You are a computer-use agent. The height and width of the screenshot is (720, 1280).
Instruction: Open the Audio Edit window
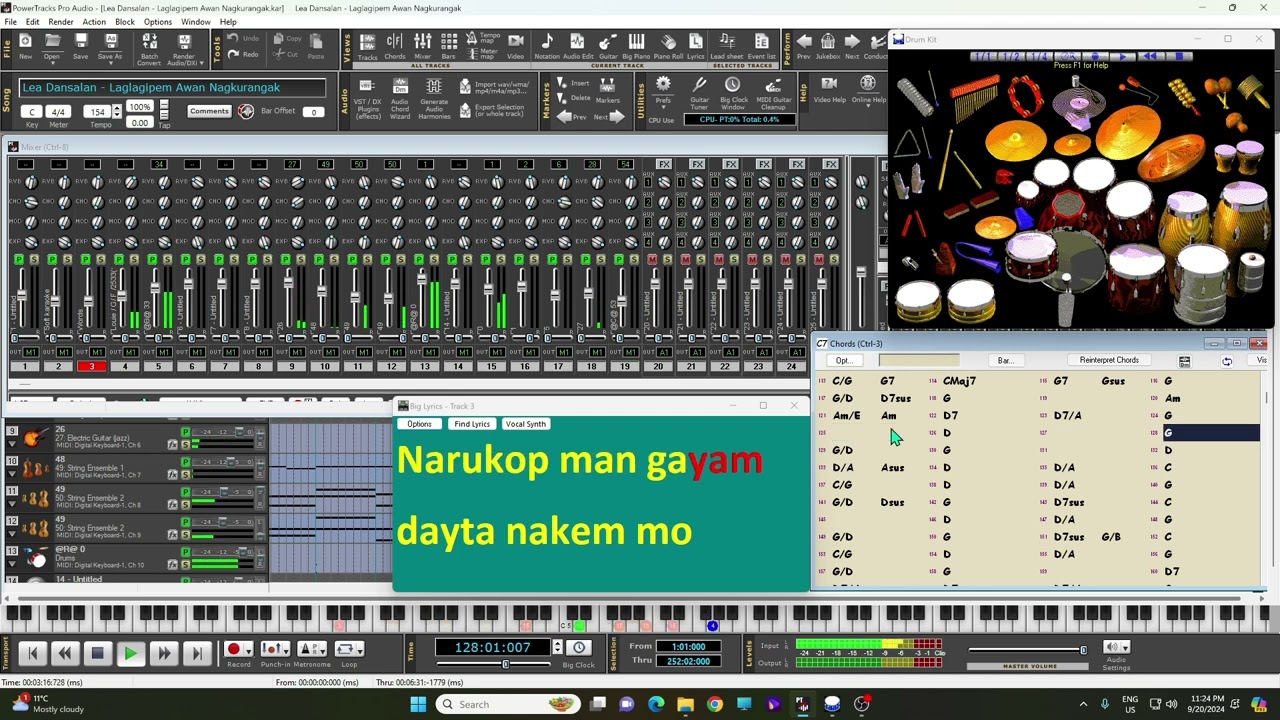pyautogui.click(x=577, y=46)
